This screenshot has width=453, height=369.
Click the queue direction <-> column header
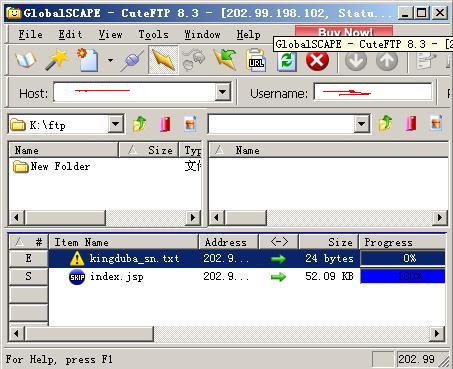279,242
